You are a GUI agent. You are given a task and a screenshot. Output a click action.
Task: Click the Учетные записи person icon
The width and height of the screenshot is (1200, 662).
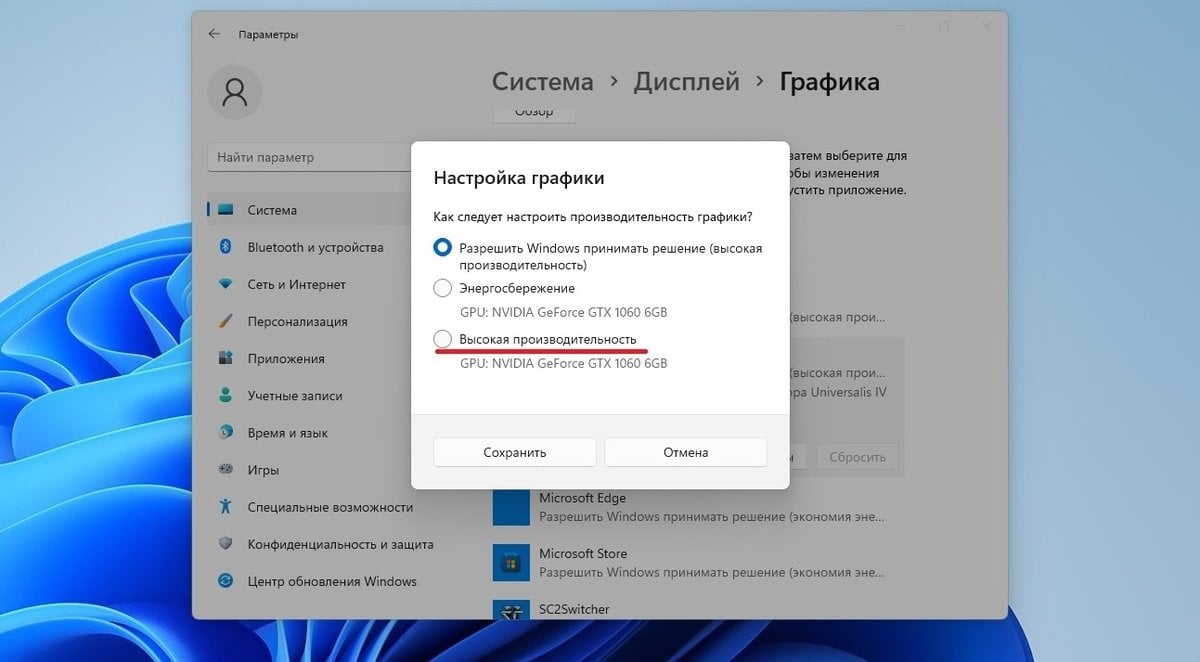[x=226, y=395]
